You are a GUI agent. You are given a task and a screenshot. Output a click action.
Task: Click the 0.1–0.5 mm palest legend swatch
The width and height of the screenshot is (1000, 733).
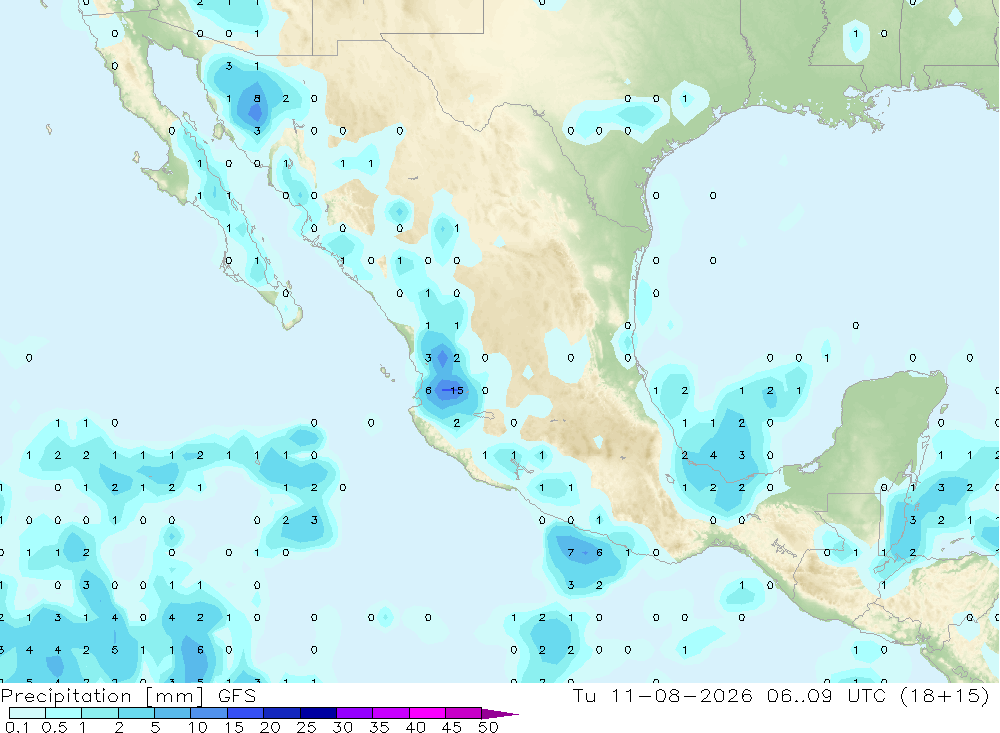[27, 713]
